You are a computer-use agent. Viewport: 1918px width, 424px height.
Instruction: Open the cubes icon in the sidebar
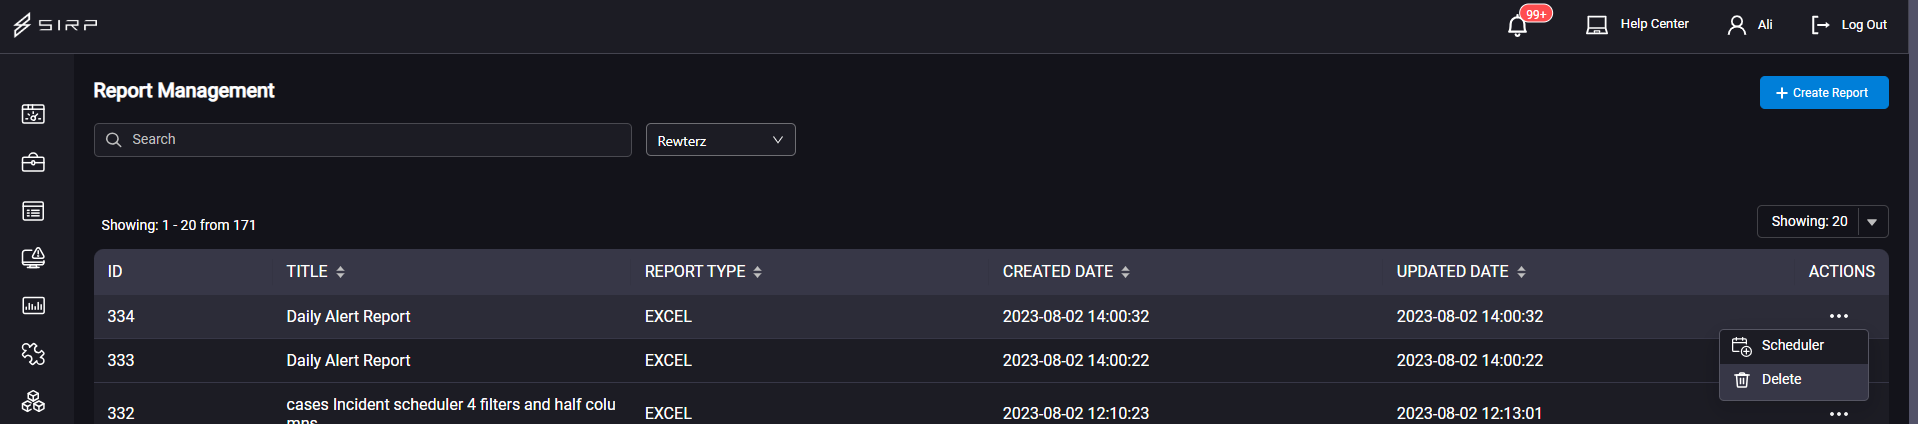(33, 401)
